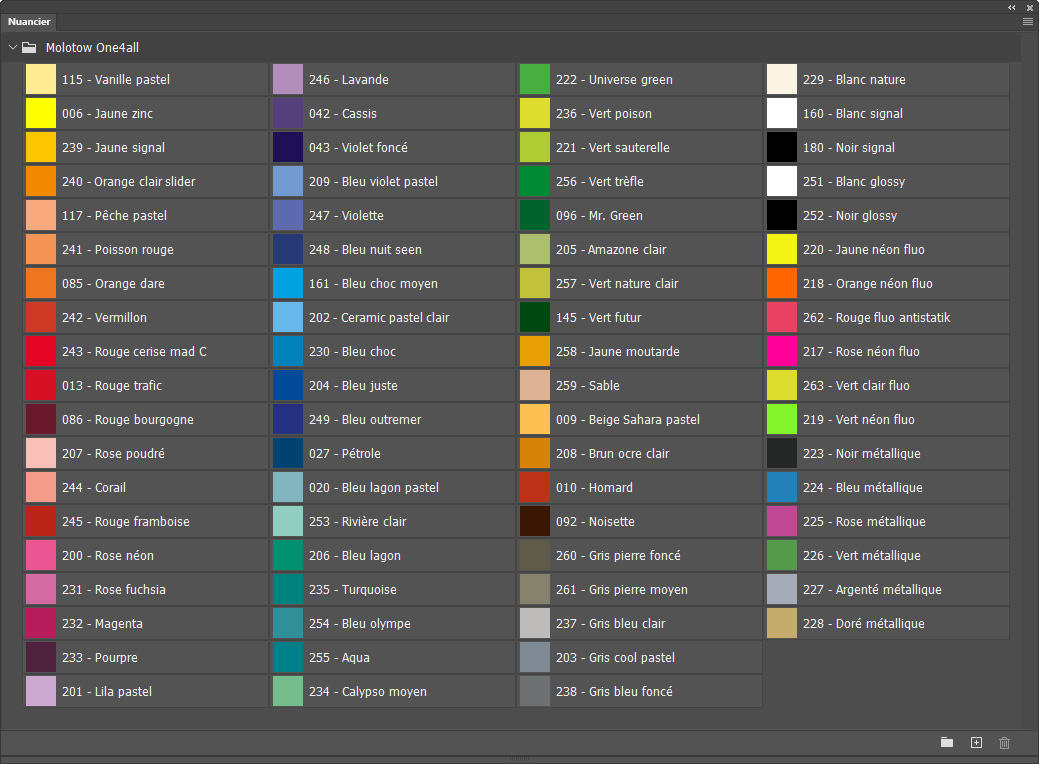Click the '013 - Rouge trafic' label

coord(112,386)
